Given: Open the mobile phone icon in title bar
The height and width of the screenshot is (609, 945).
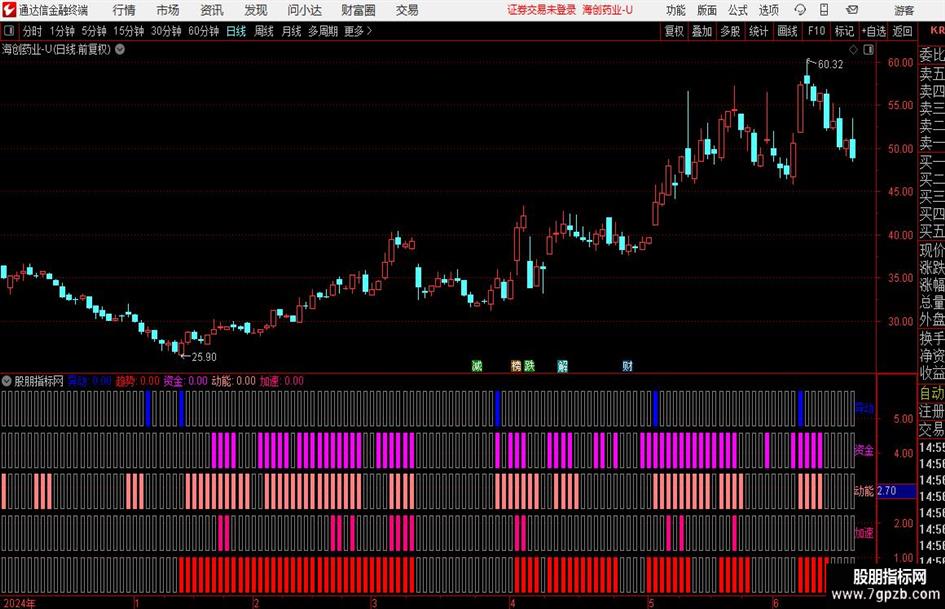Looking at the screenshot, I should (824, 10).
